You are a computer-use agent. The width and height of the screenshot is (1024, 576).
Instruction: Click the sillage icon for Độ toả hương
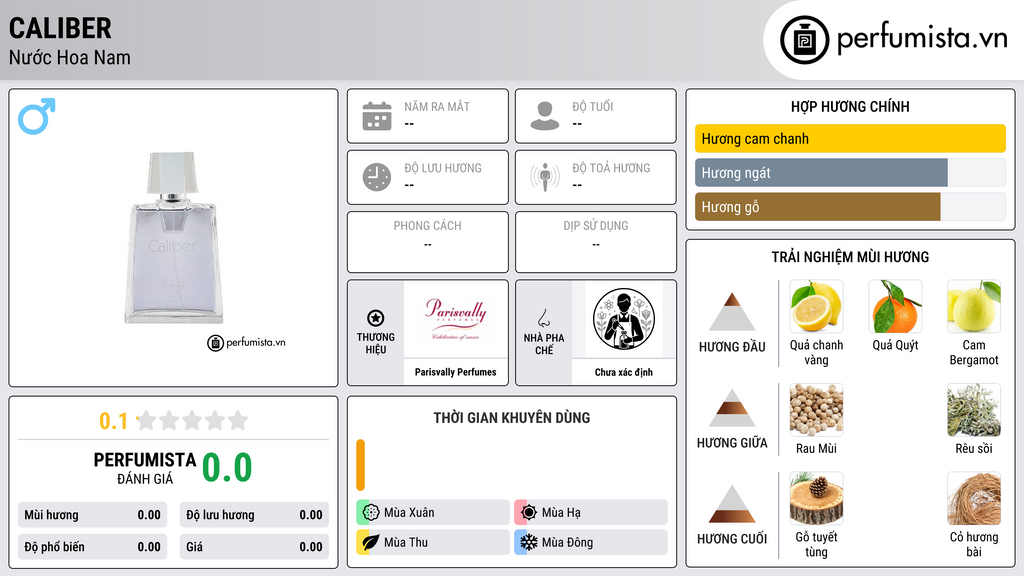tap(545, 177)
